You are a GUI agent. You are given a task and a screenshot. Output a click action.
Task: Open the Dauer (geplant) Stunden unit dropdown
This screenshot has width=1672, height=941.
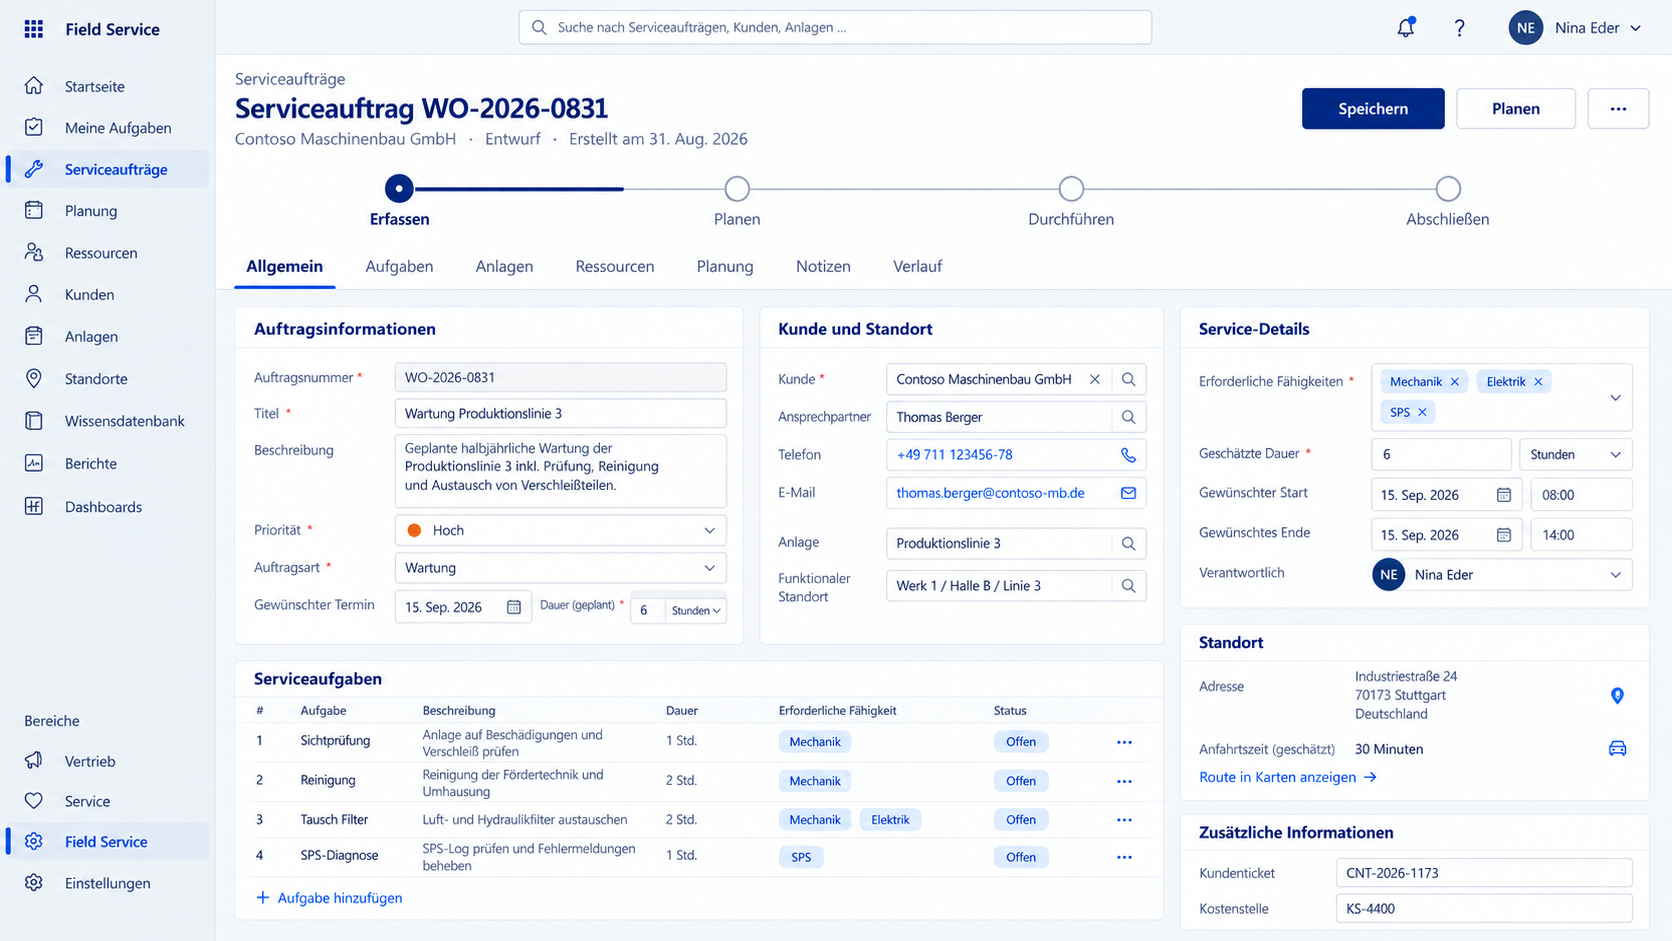(696, 610)
